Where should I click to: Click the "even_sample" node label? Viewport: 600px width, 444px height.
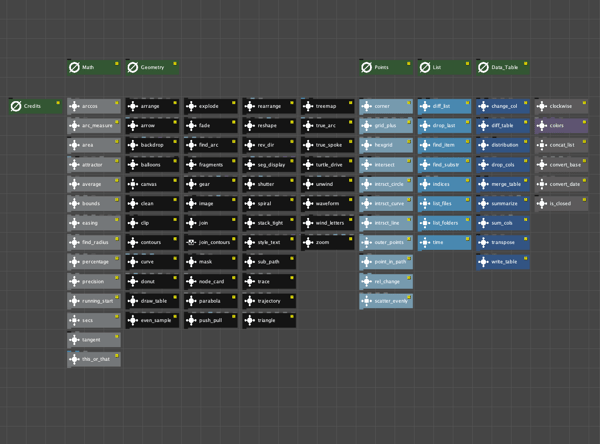156,320
